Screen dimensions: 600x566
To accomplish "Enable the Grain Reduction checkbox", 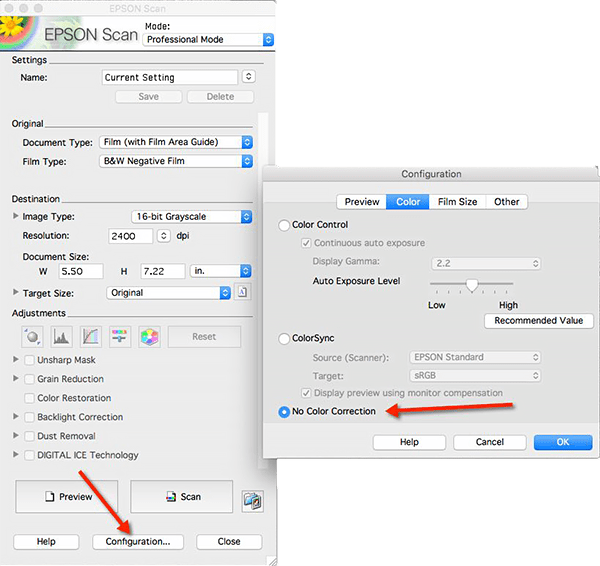I will [29, 379].
